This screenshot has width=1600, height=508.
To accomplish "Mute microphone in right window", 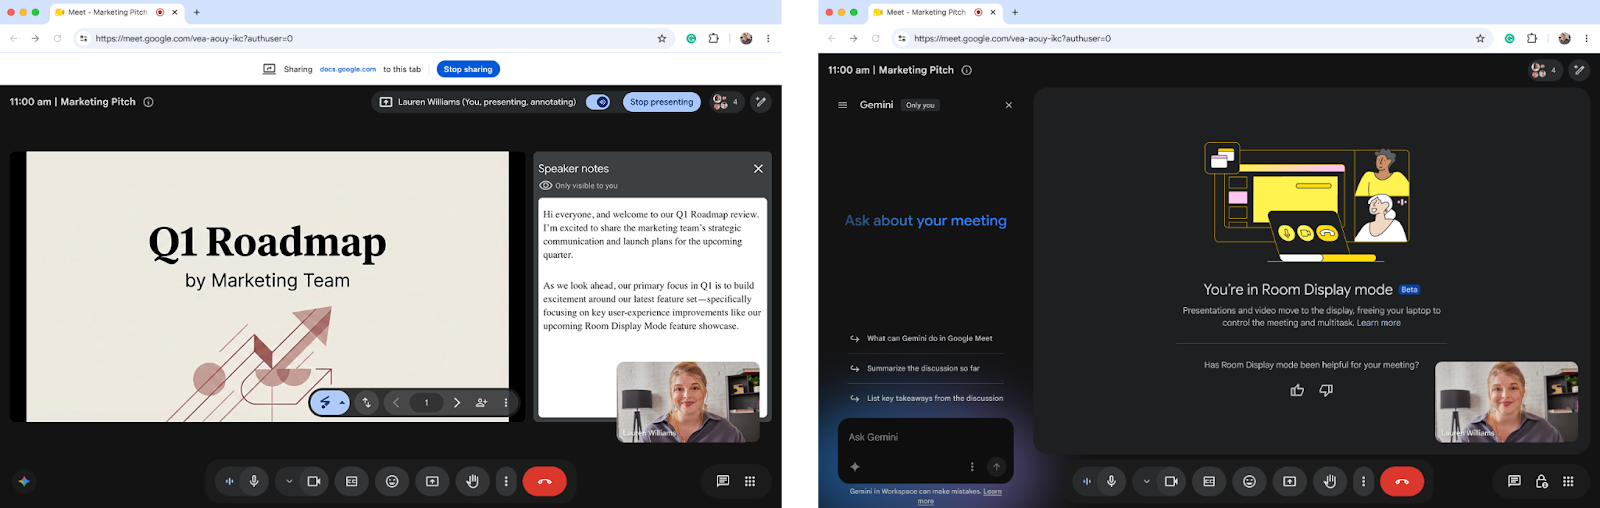I will click(1111, 481).
